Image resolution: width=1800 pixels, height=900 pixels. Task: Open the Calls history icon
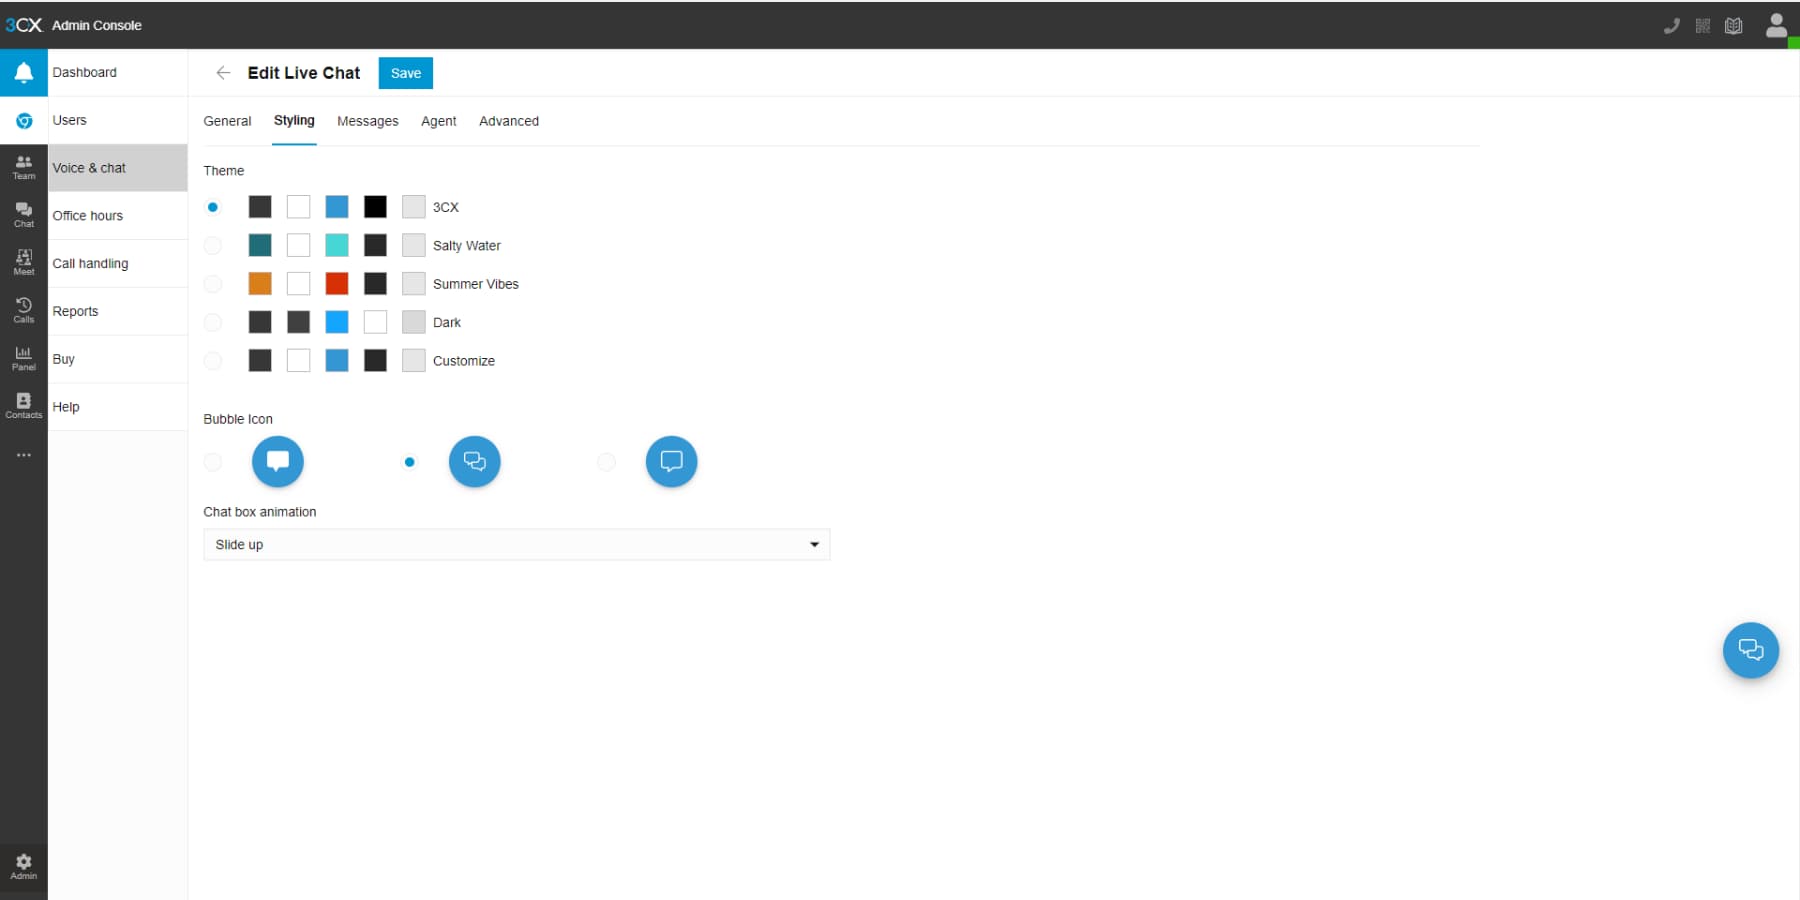pyautogui.click(x=23, y=310)
